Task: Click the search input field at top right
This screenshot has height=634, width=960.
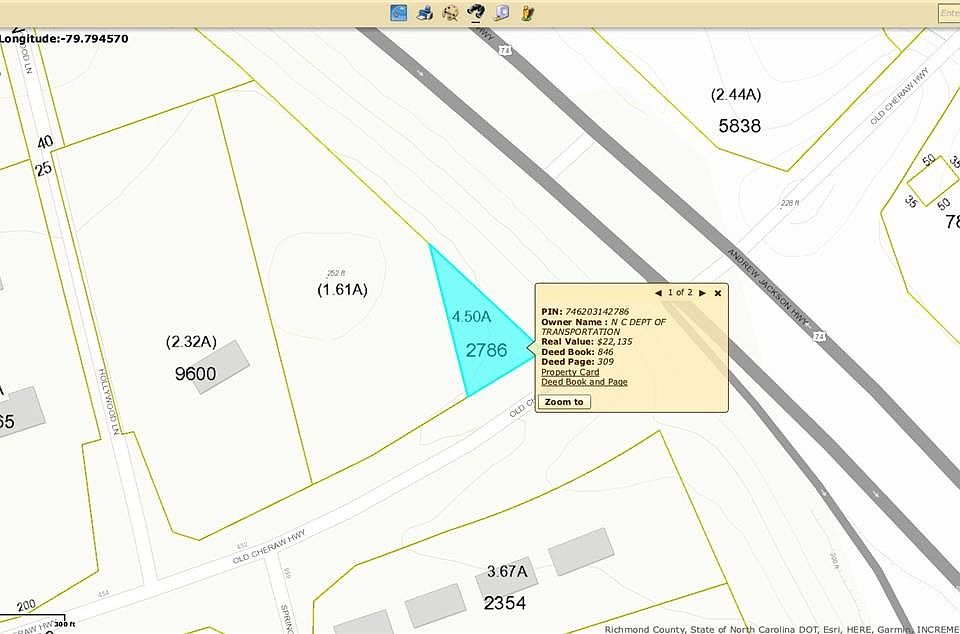Action: pos(948,13)
